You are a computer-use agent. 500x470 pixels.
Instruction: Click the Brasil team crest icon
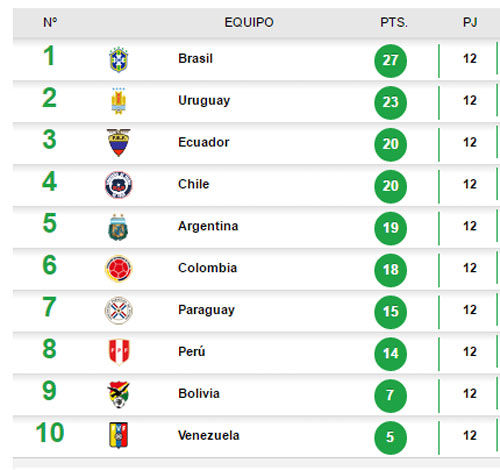pos(119,60)
